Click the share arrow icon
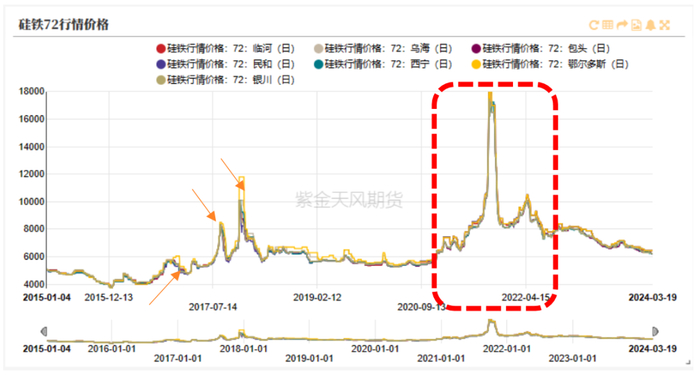 coord(622,25)
